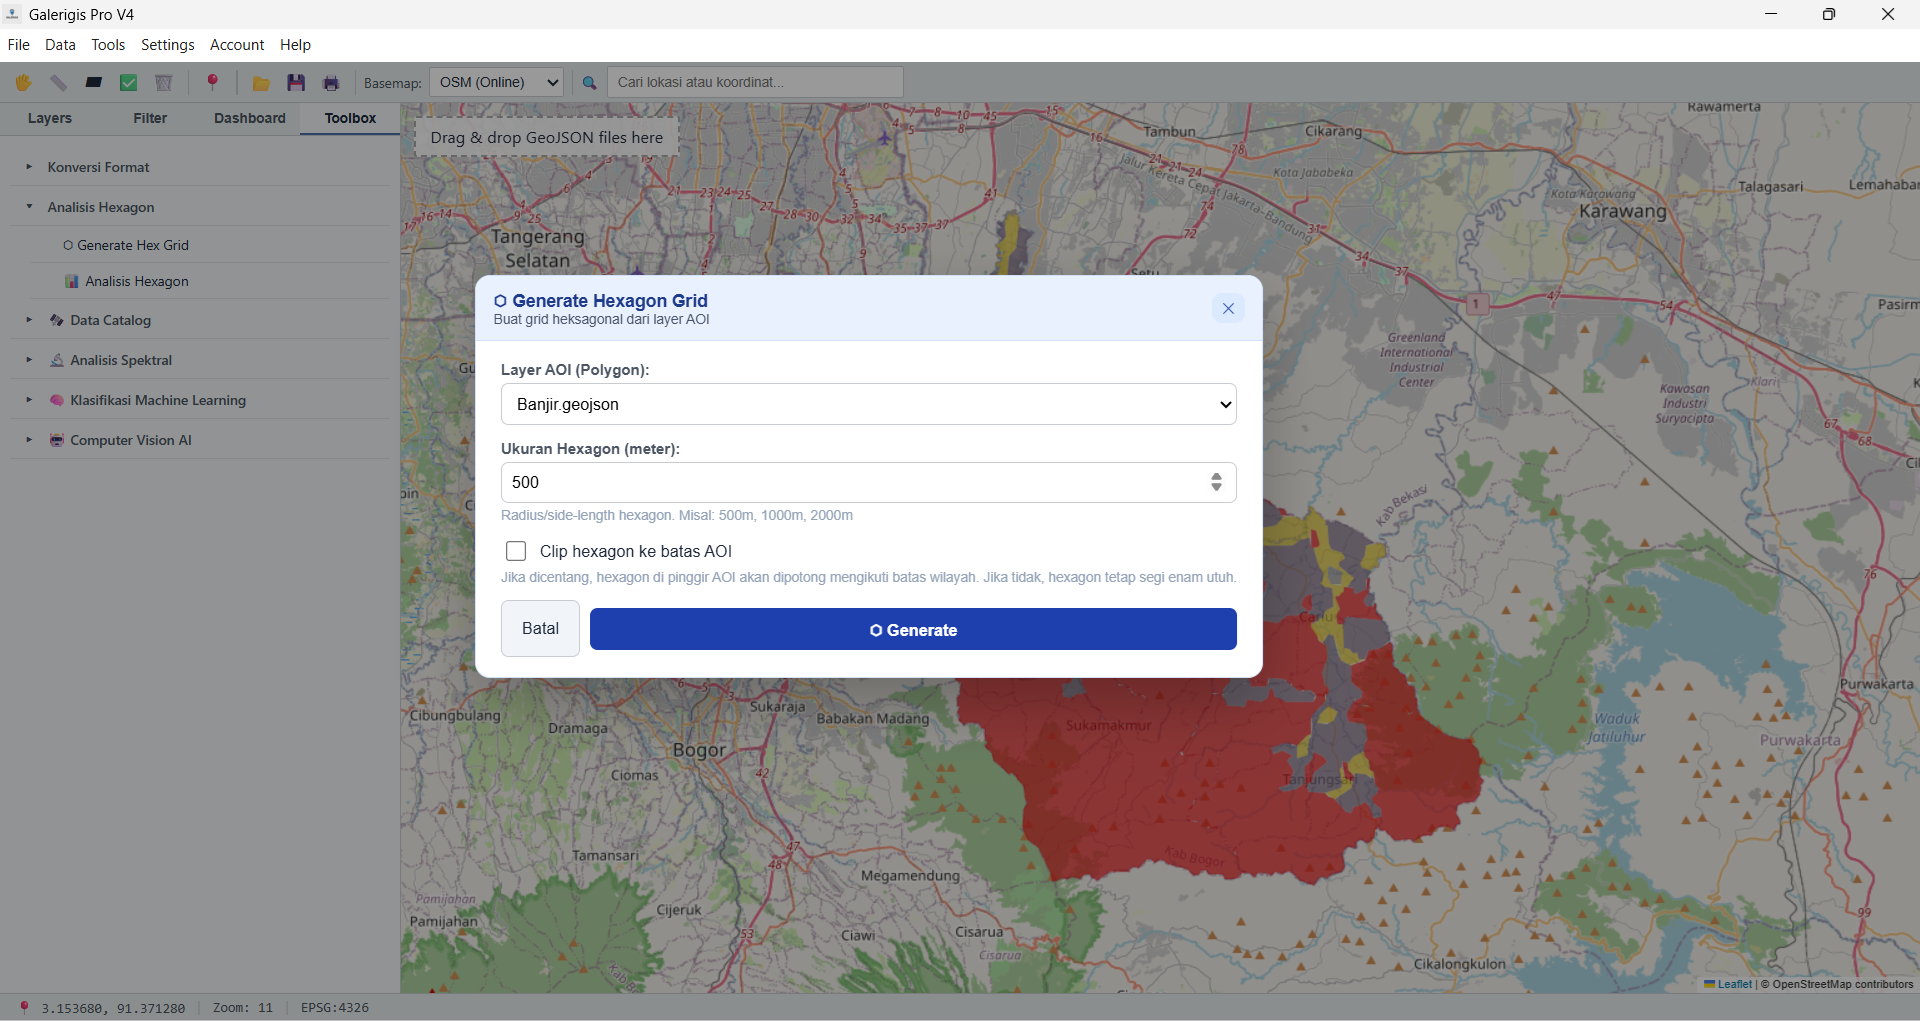Screen dimensions: 1920x1021
Task: Click the Klasifikasi Machine Learning brain icon
Action: (57, 401)
